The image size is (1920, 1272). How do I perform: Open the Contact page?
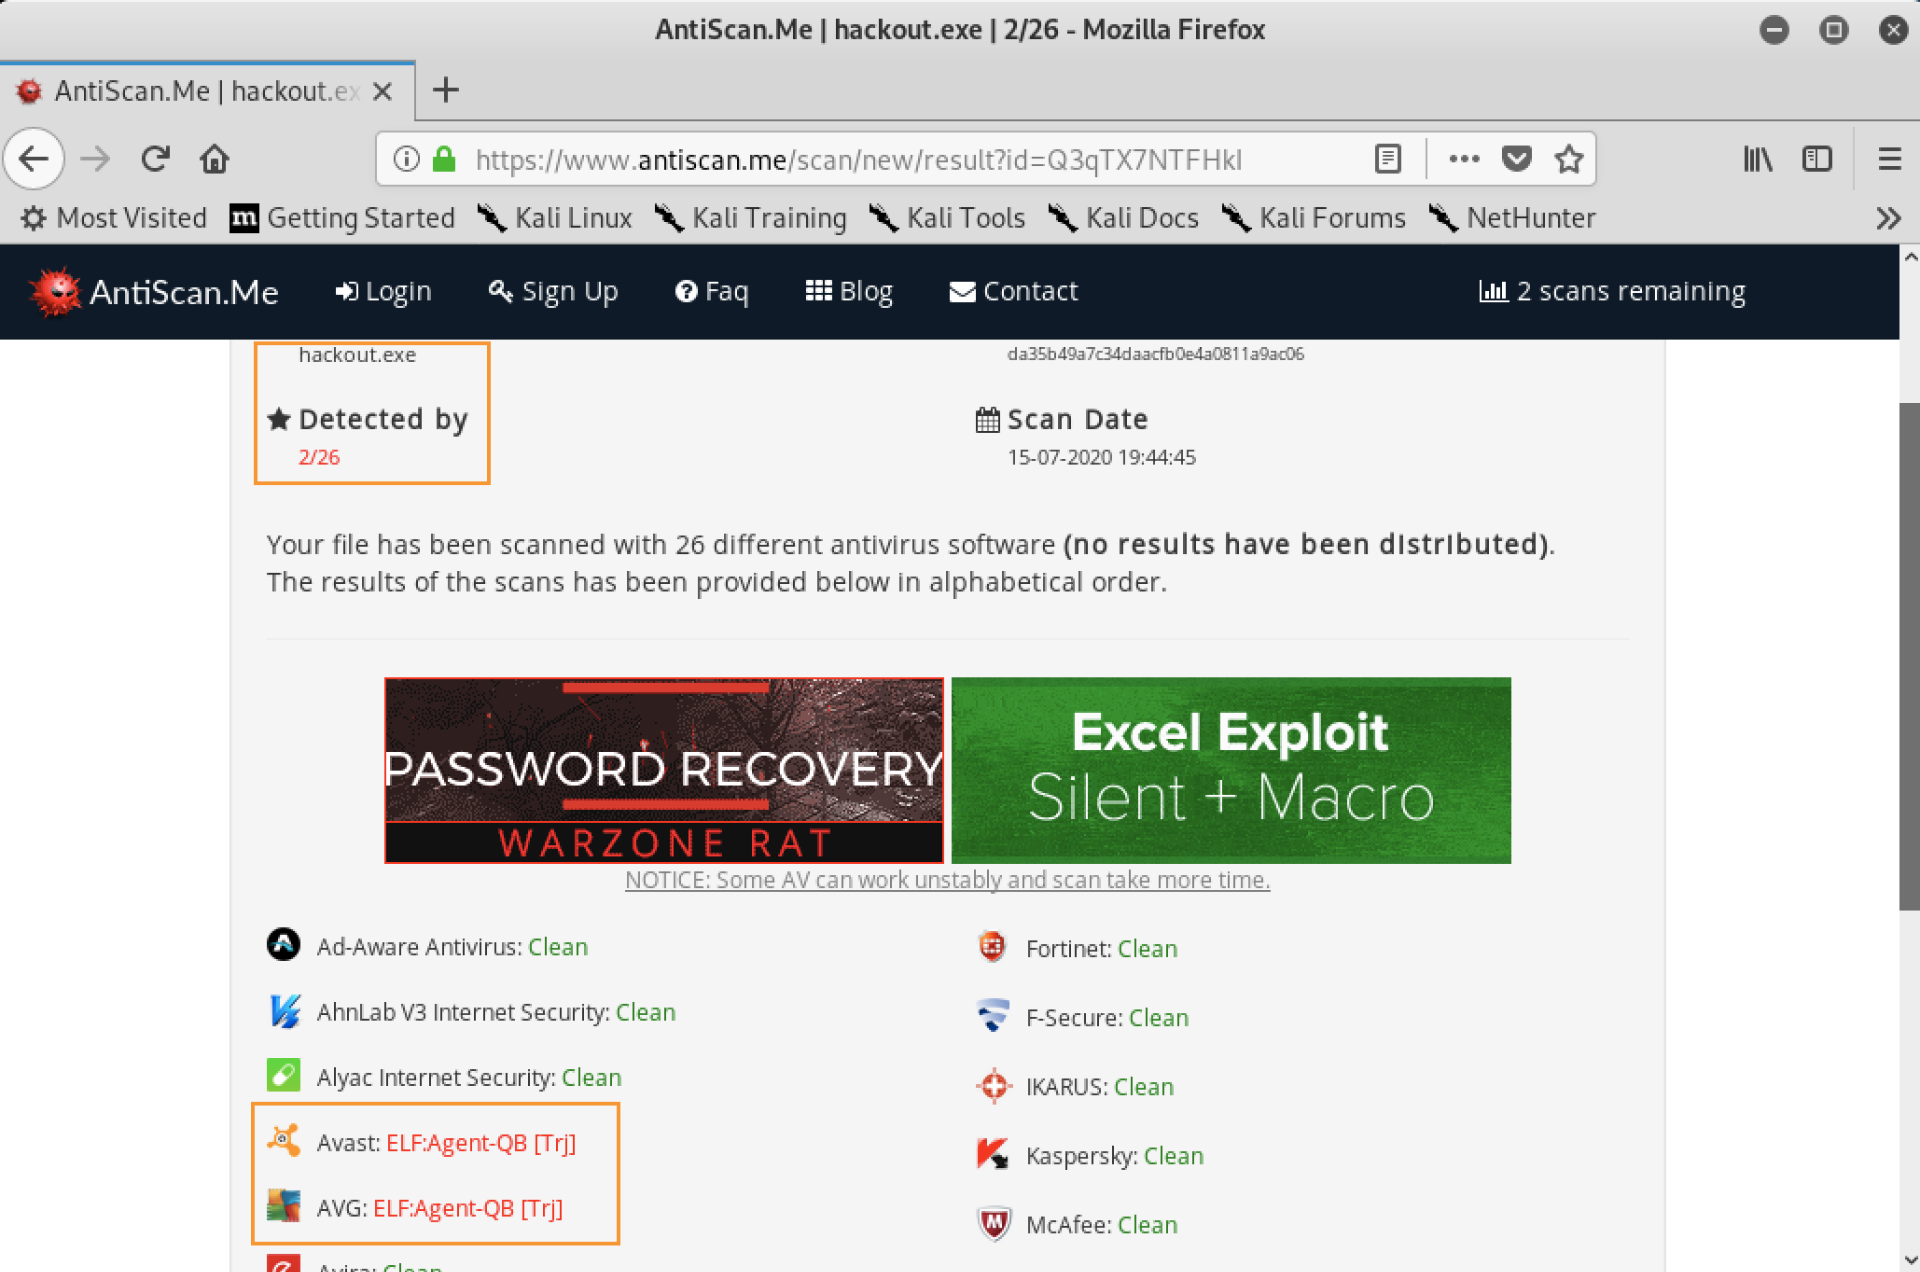pyautogui.click(x=1013, y=291)
